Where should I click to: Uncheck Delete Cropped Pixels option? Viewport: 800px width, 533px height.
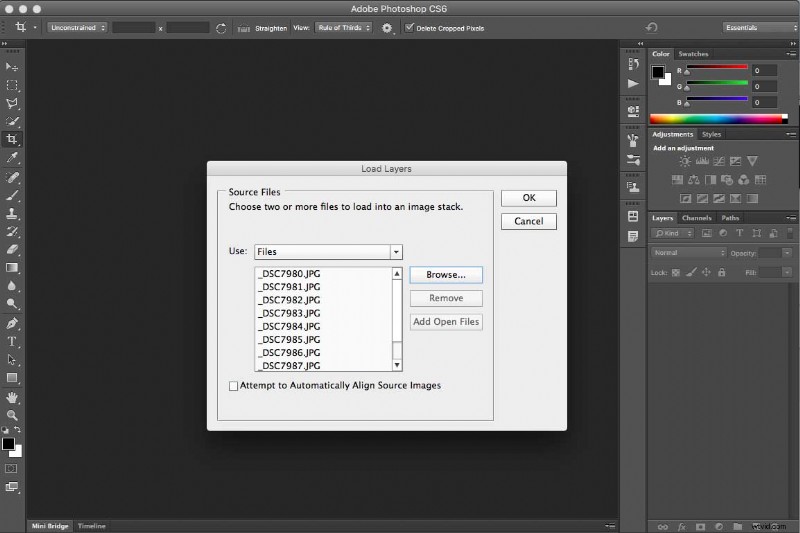(409, 28)
